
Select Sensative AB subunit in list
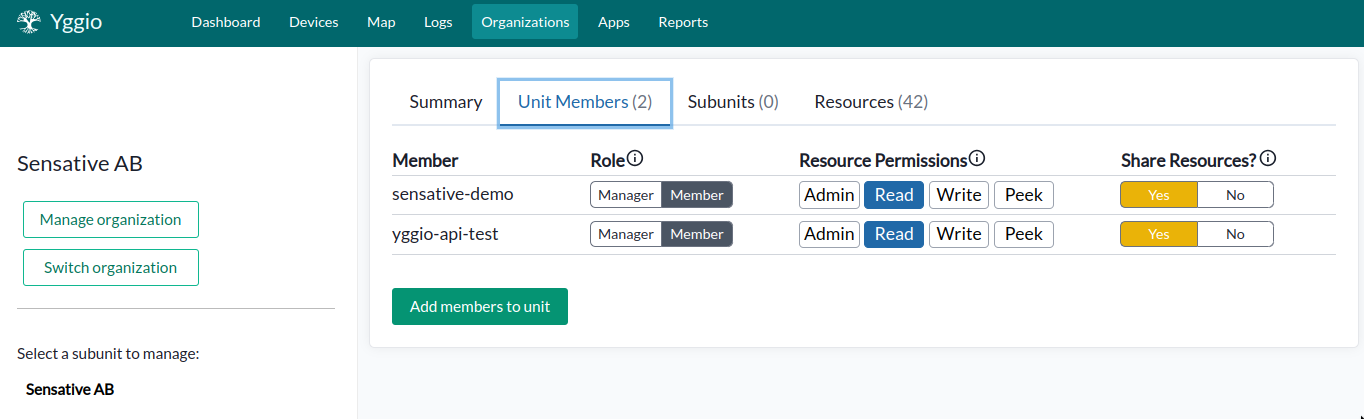pos(70,389)
